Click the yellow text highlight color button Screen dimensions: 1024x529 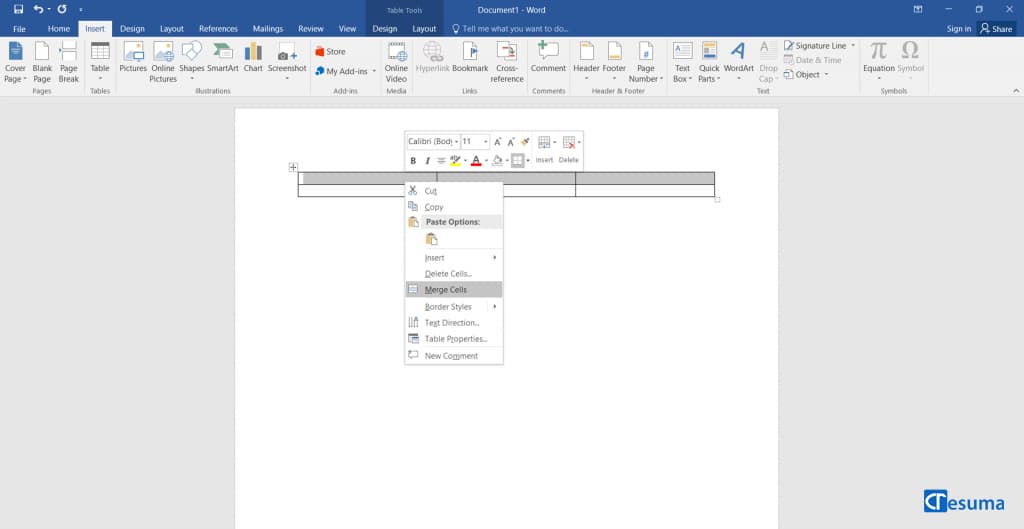tap(456, 161)
